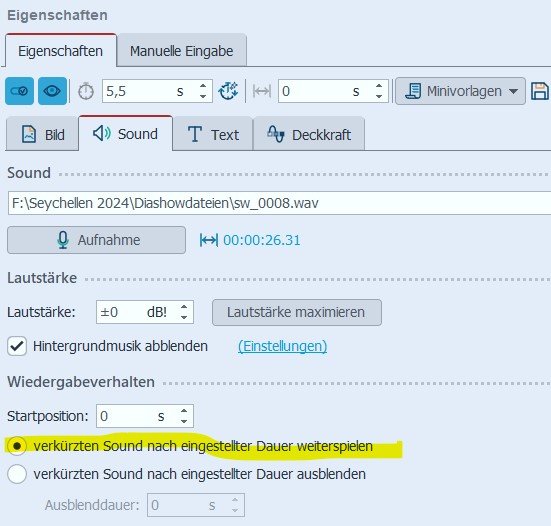Open the Text tab
The height and width of the screenshot is (526, 551).
[213, 134]
